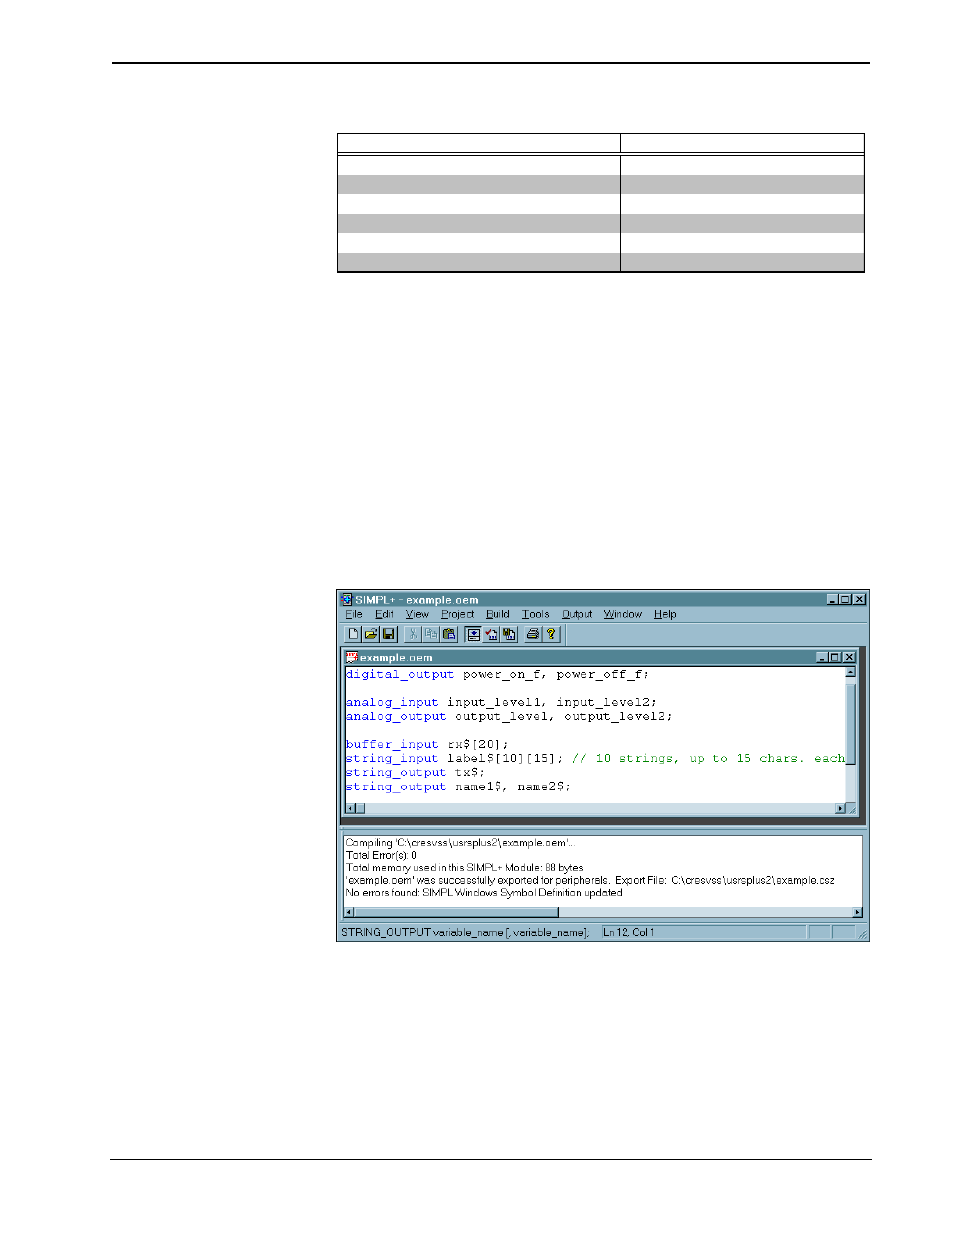
Task: Click the 'Total Error(s): 0' output line
Action: click(x=381, y=856)
